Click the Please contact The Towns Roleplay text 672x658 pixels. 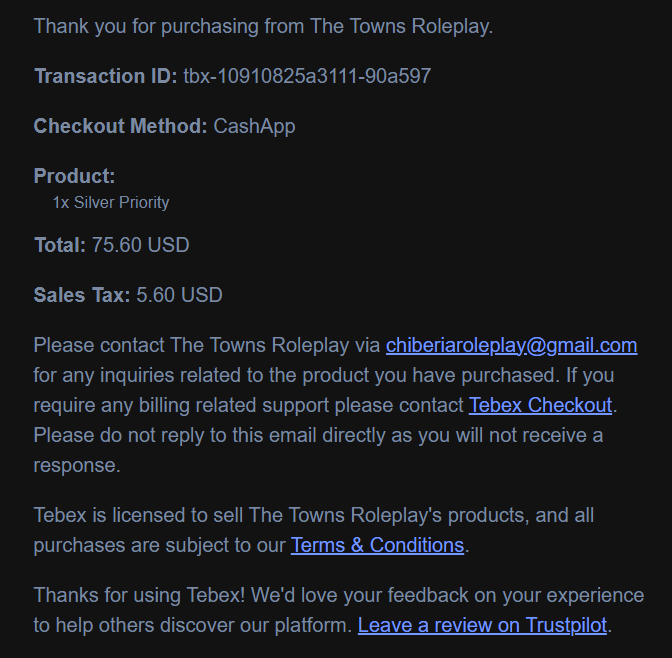tap(207, 346)
